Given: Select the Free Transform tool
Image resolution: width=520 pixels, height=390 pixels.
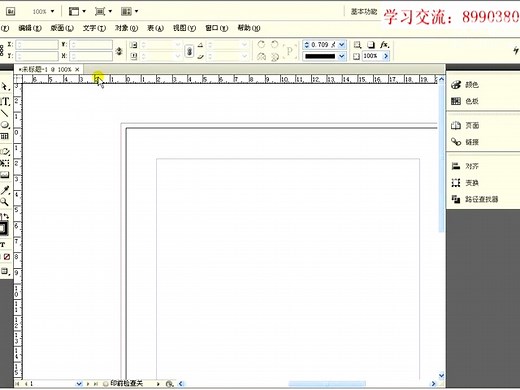Looking at the screenshot, I should [x=5, y=163].
